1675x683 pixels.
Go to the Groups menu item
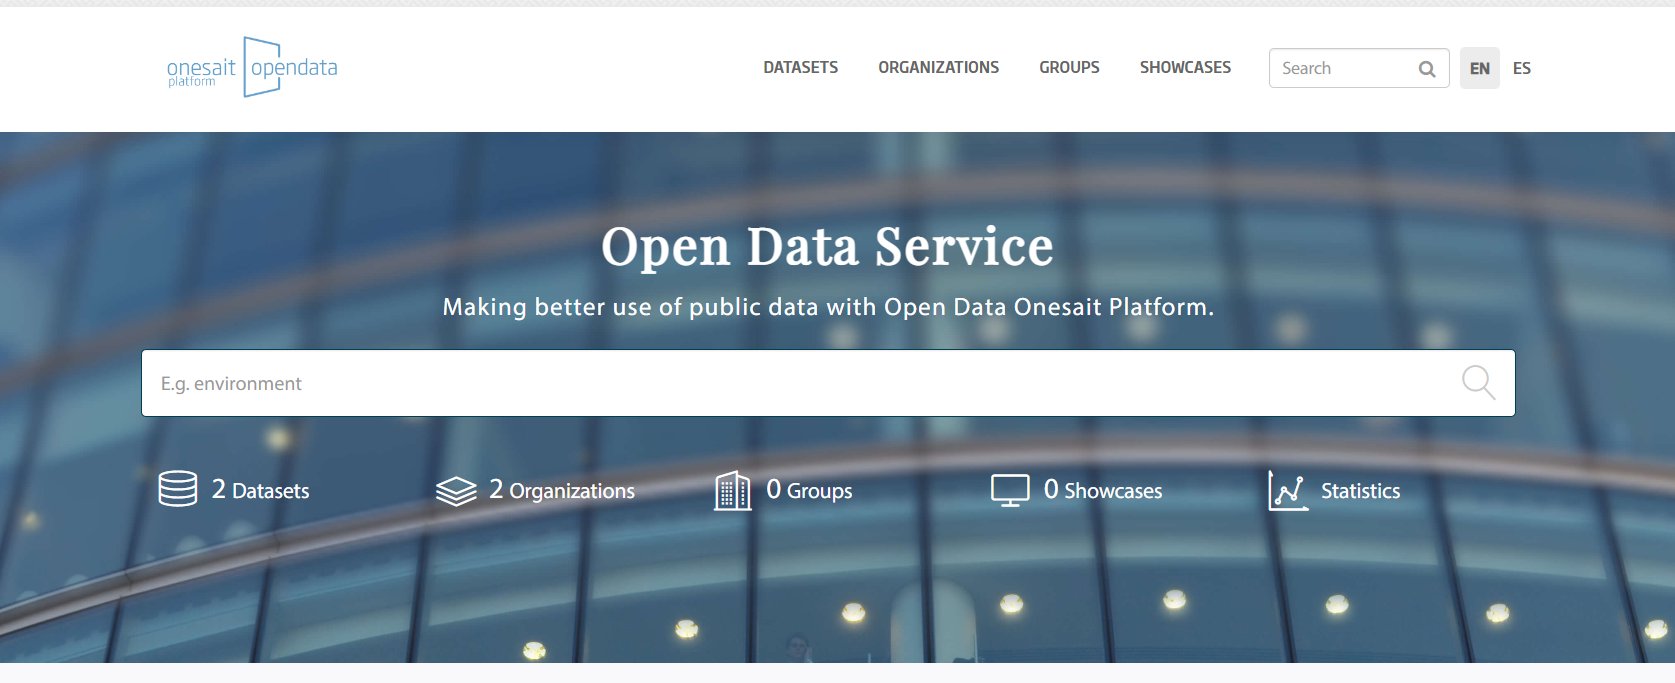pyautogui.click(x=1069, y=68)
